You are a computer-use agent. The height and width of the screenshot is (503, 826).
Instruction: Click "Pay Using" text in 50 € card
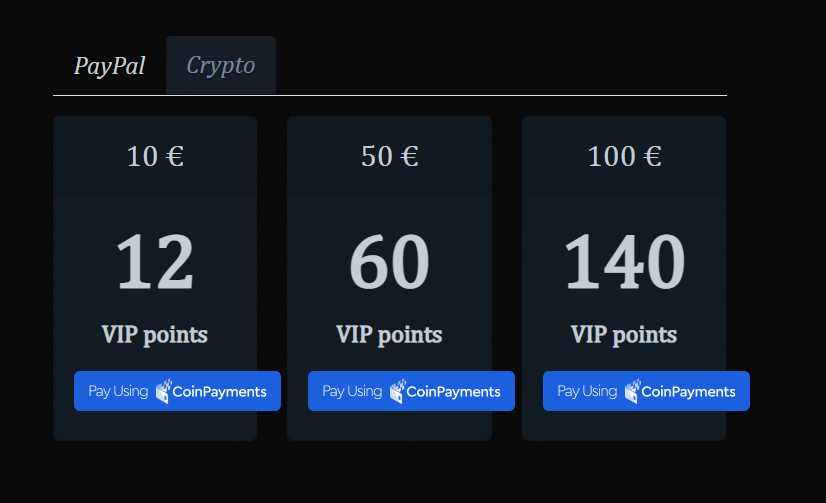click(352, 391)
